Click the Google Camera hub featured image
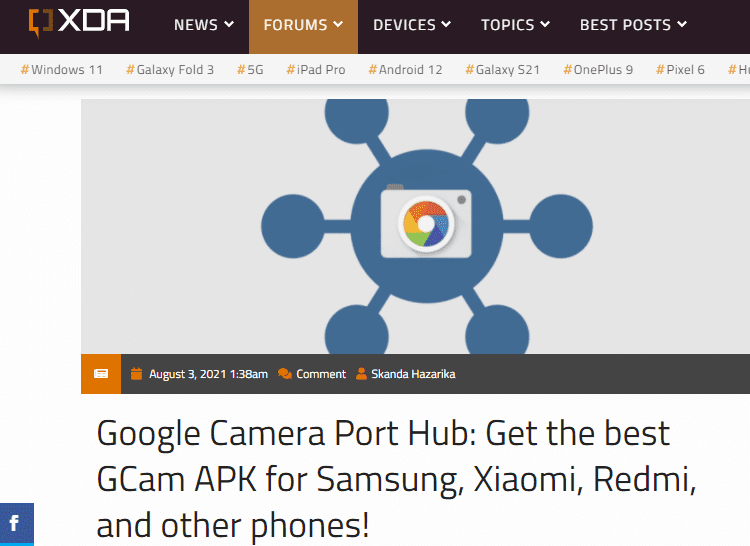Screen dimensions: 750x546 click(x=415, y=226)
